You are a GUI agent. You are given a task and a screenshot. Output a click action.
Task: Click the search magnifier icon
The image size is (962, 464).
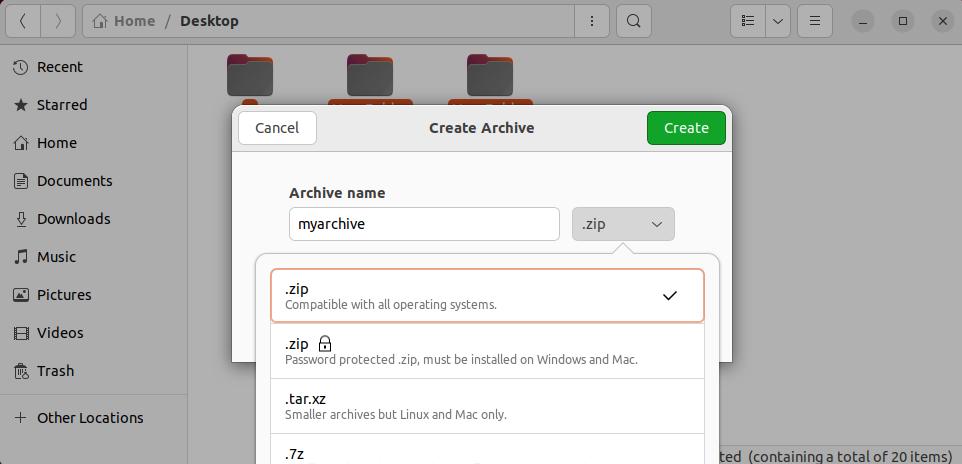tap(634, 21)
